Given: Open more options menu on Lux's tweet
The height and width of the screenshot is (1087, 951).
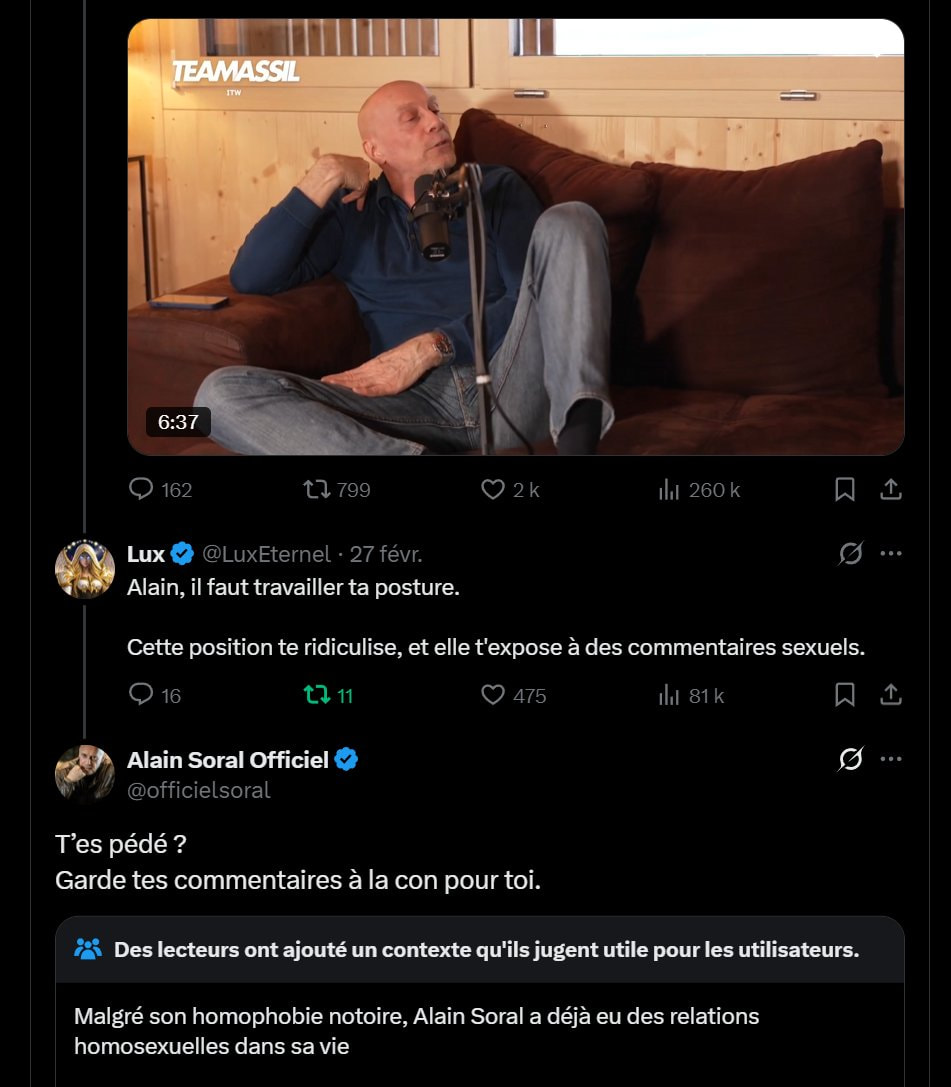Looking at the screenshot, I should tap(891, 553).
